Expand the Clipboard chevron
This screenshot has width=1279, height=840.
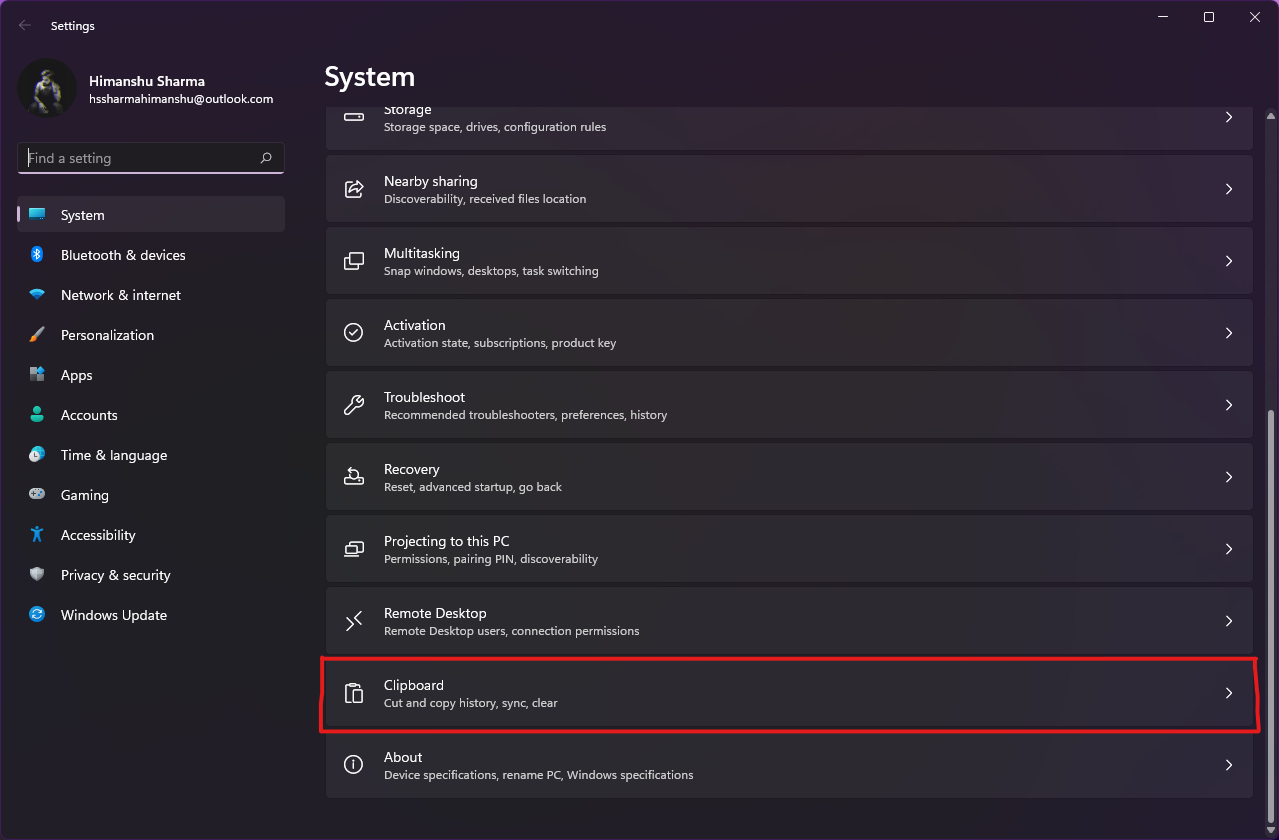[1229, 693]
